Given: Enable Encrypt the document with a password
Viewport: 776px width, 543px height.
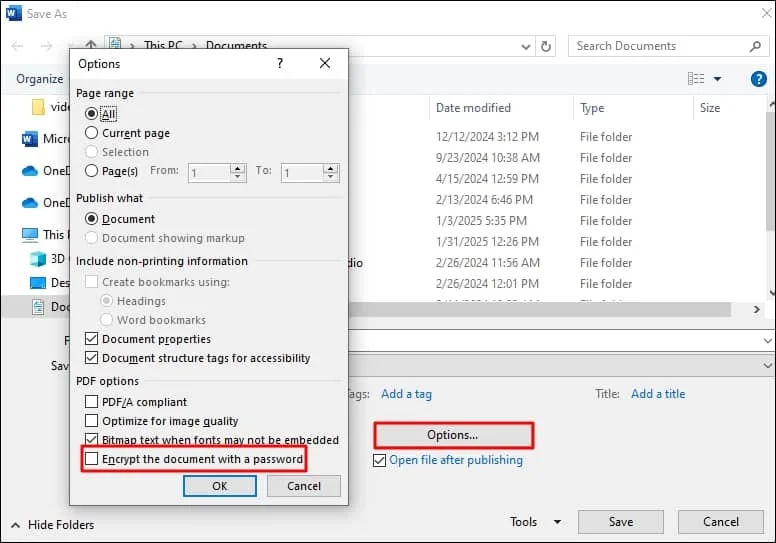Looking at the screenshot, I should pos(91,459).
